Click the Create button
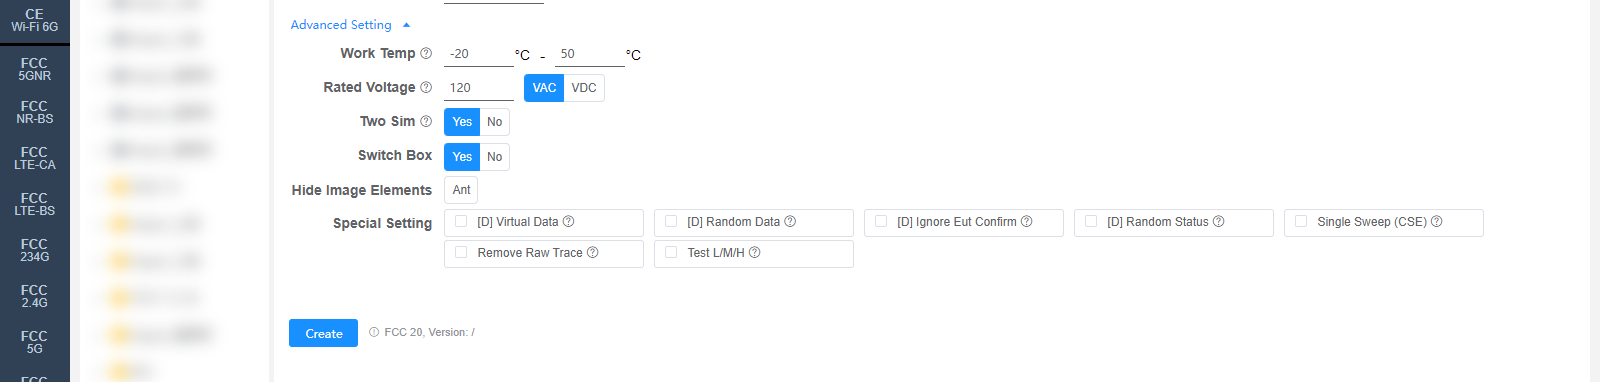Viewport: 1600px width, 382px height. 323,333
